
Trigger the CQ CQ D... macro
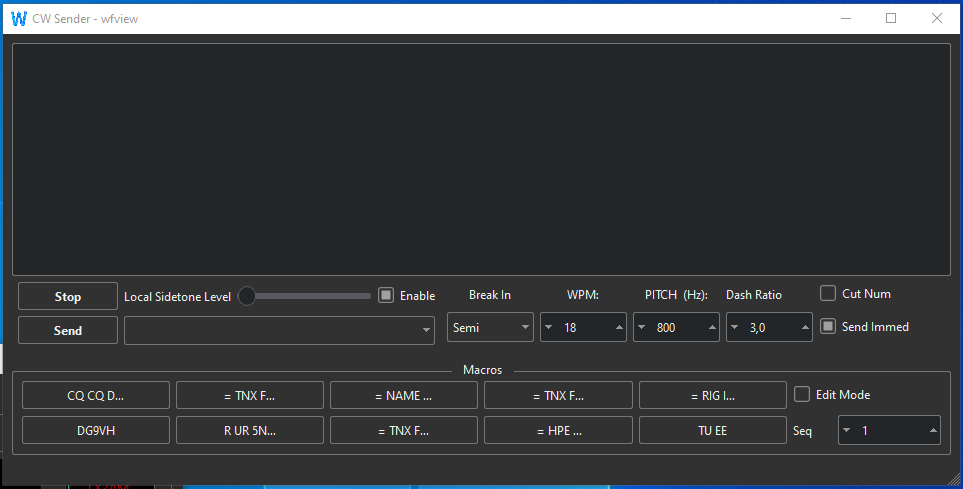(x=96, y=395)
